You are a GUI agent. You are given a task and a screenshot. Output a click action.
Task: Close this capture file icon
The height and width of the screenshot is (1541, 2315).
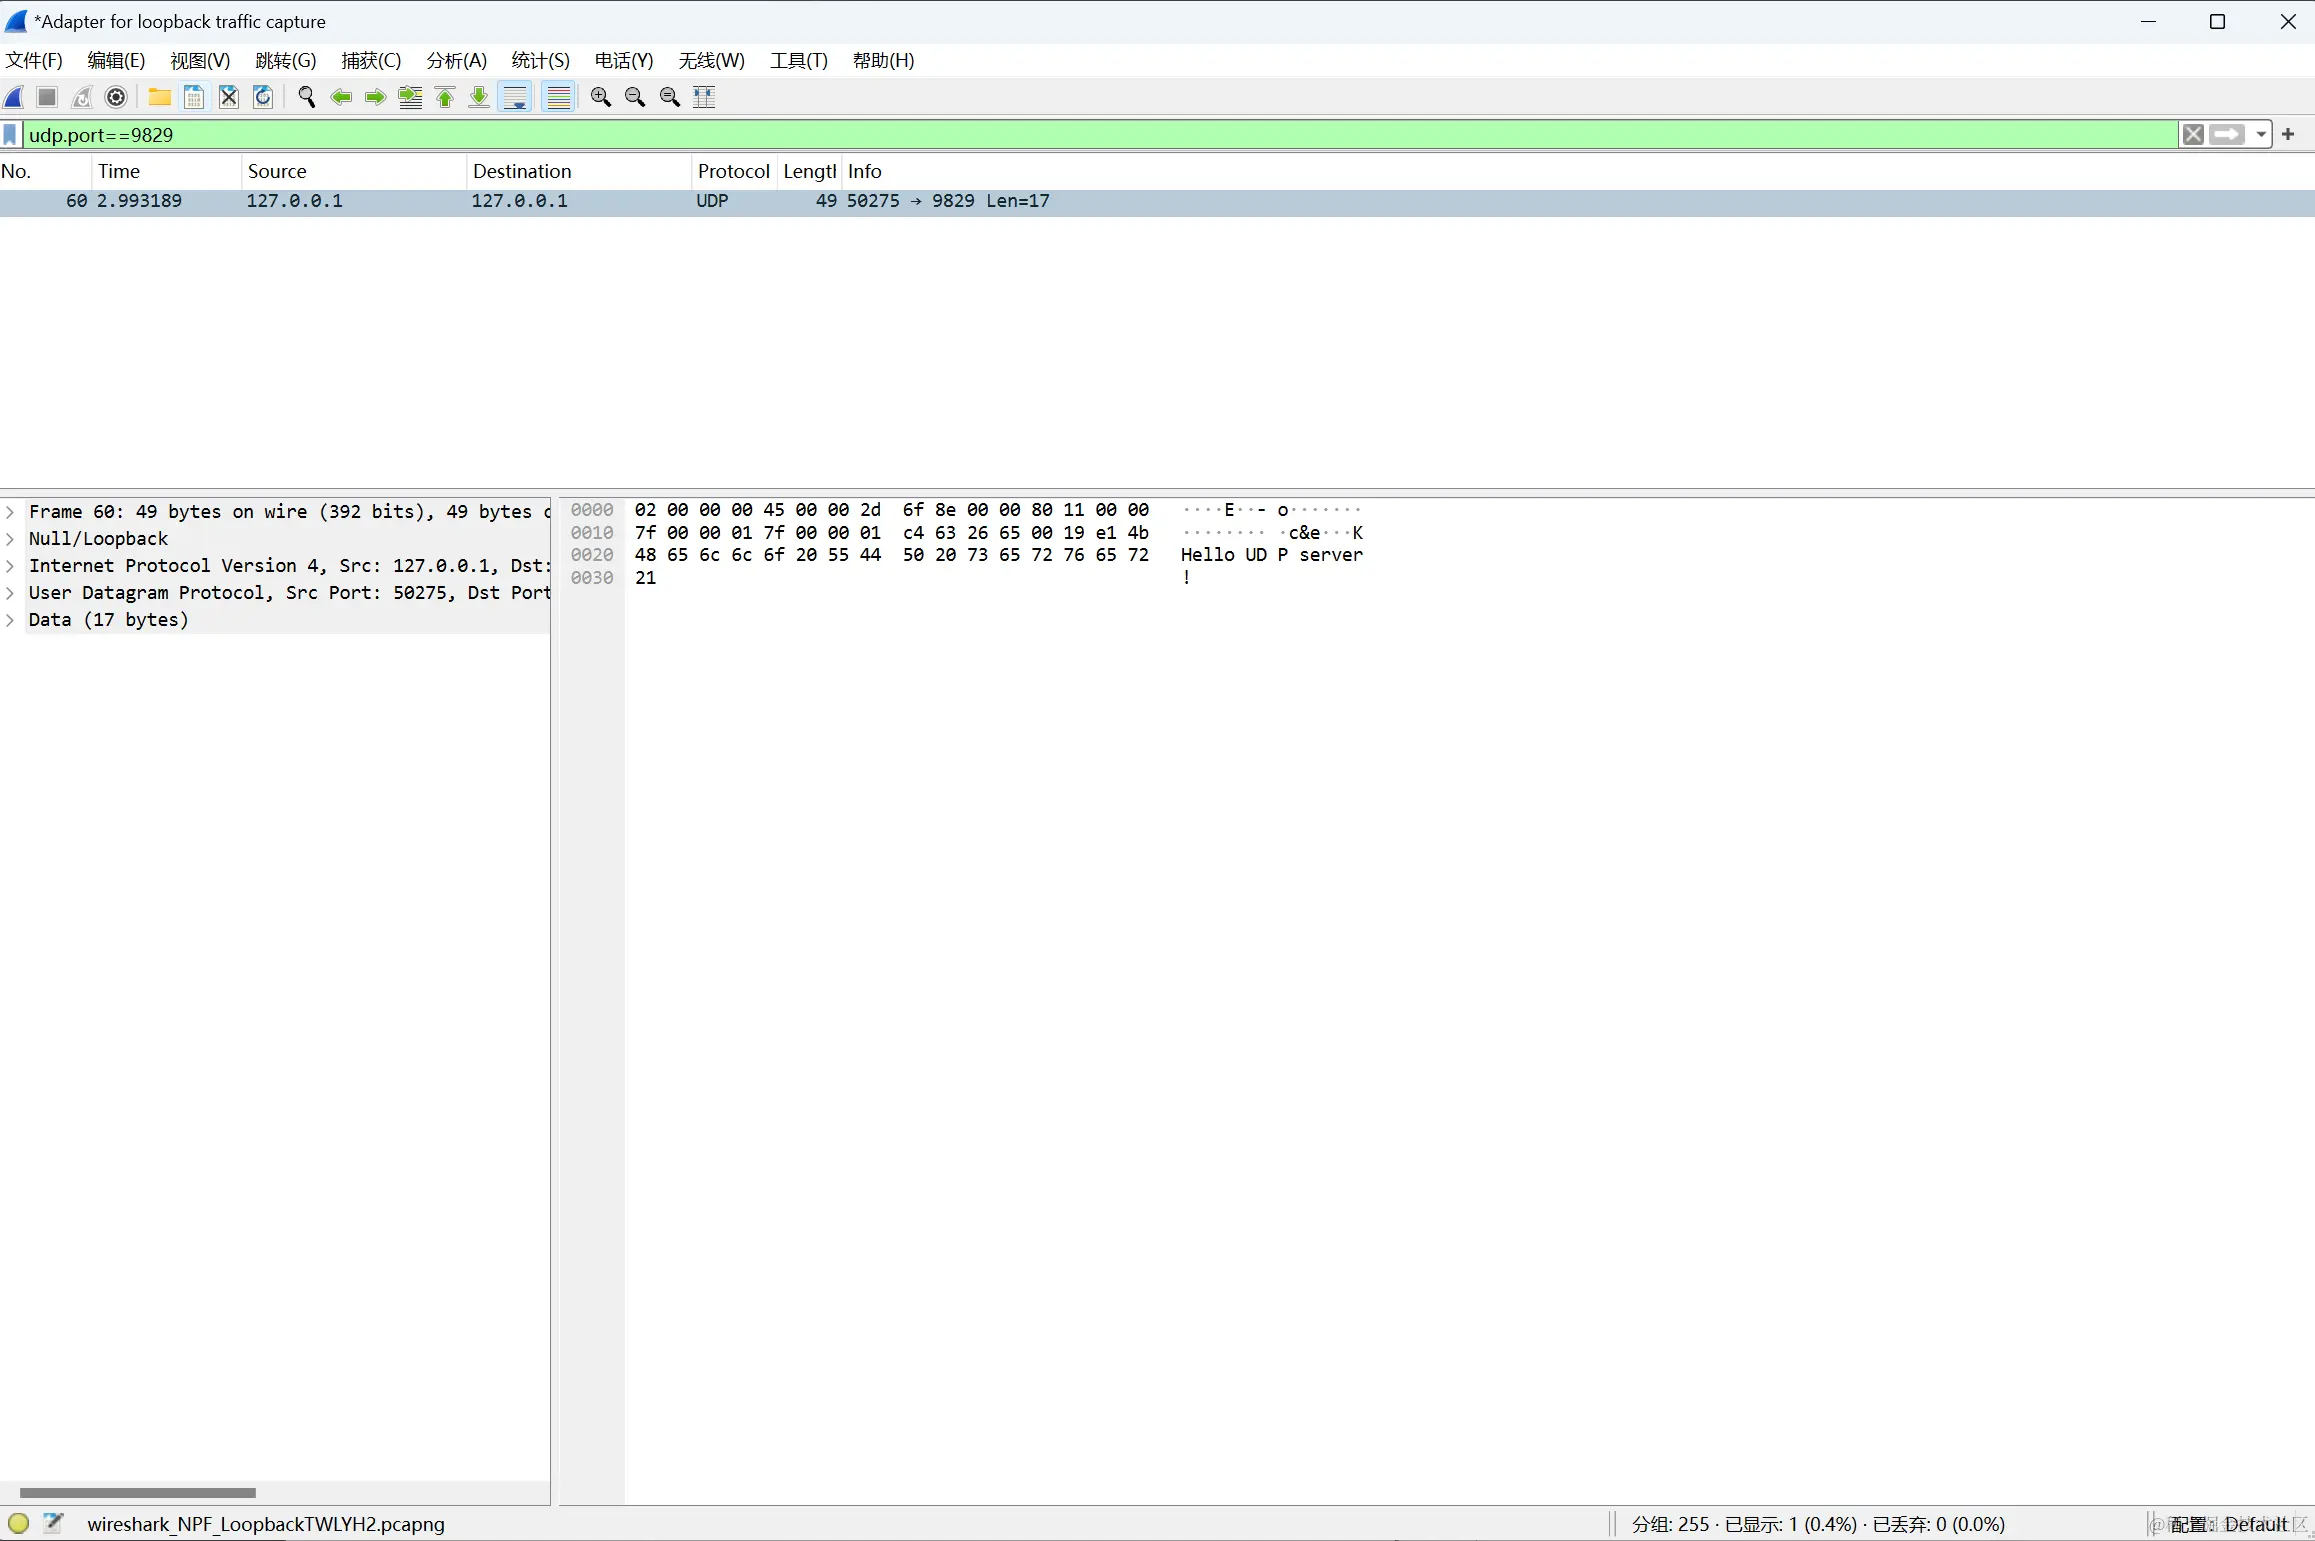click(x=229, y=97)
